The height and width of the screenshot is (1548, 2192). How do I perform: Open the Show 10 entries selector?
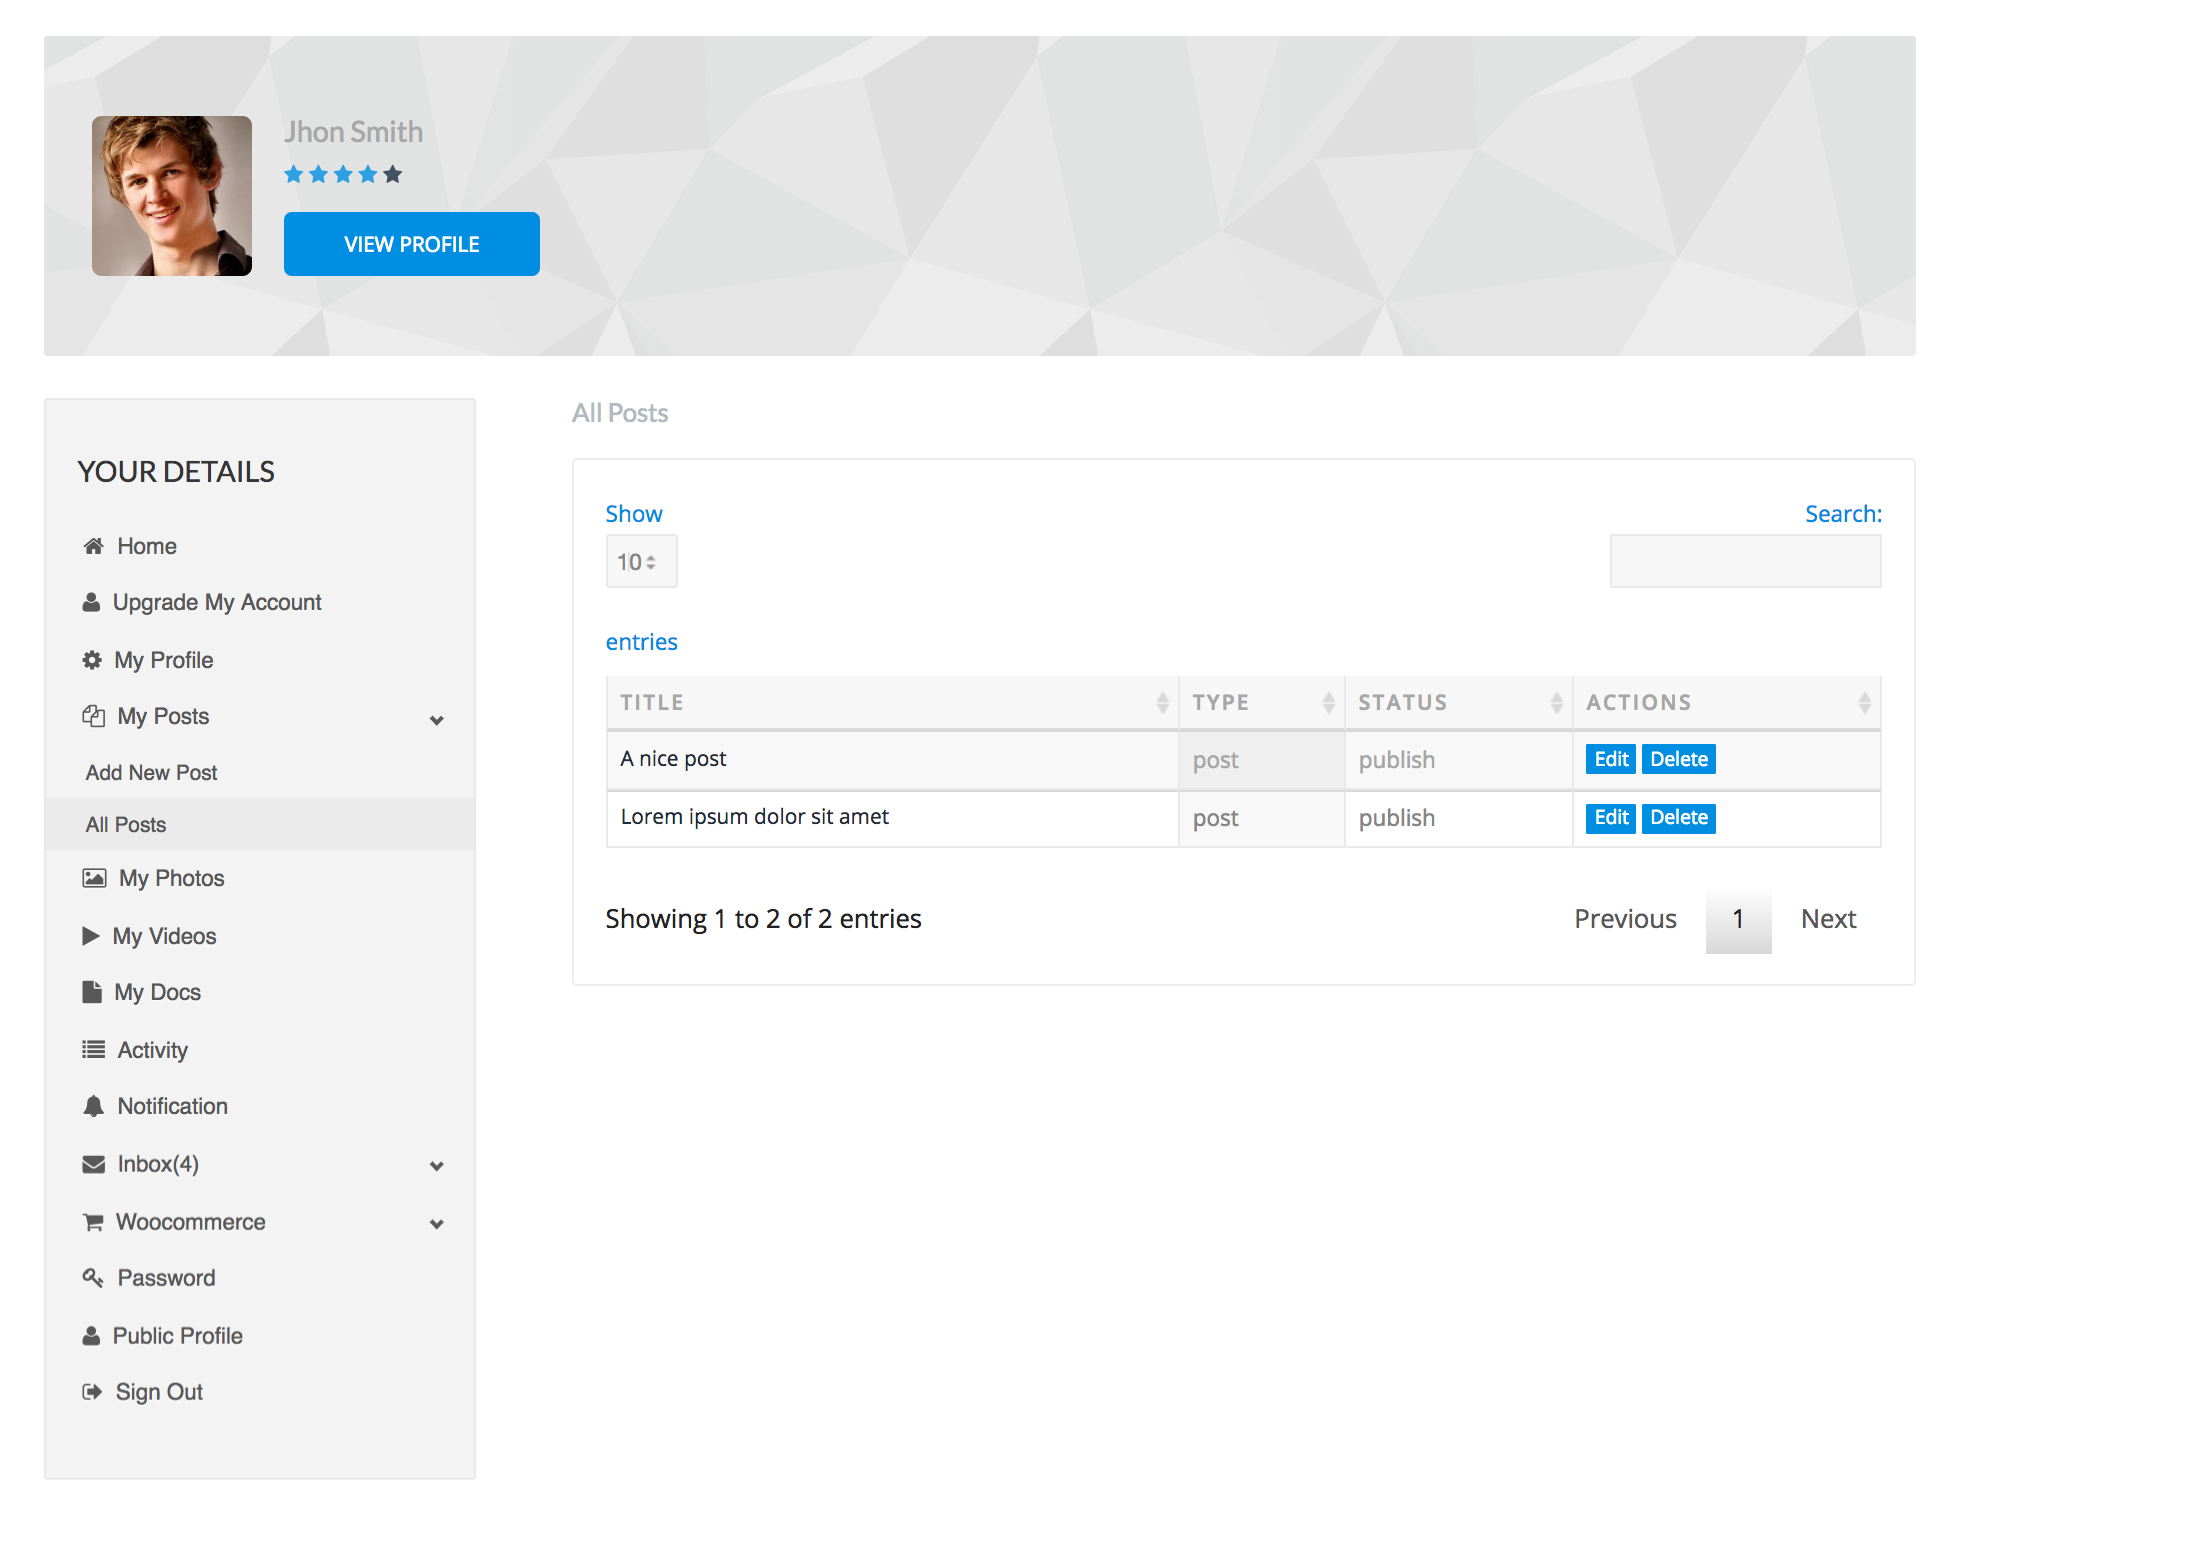click(641, 561)
